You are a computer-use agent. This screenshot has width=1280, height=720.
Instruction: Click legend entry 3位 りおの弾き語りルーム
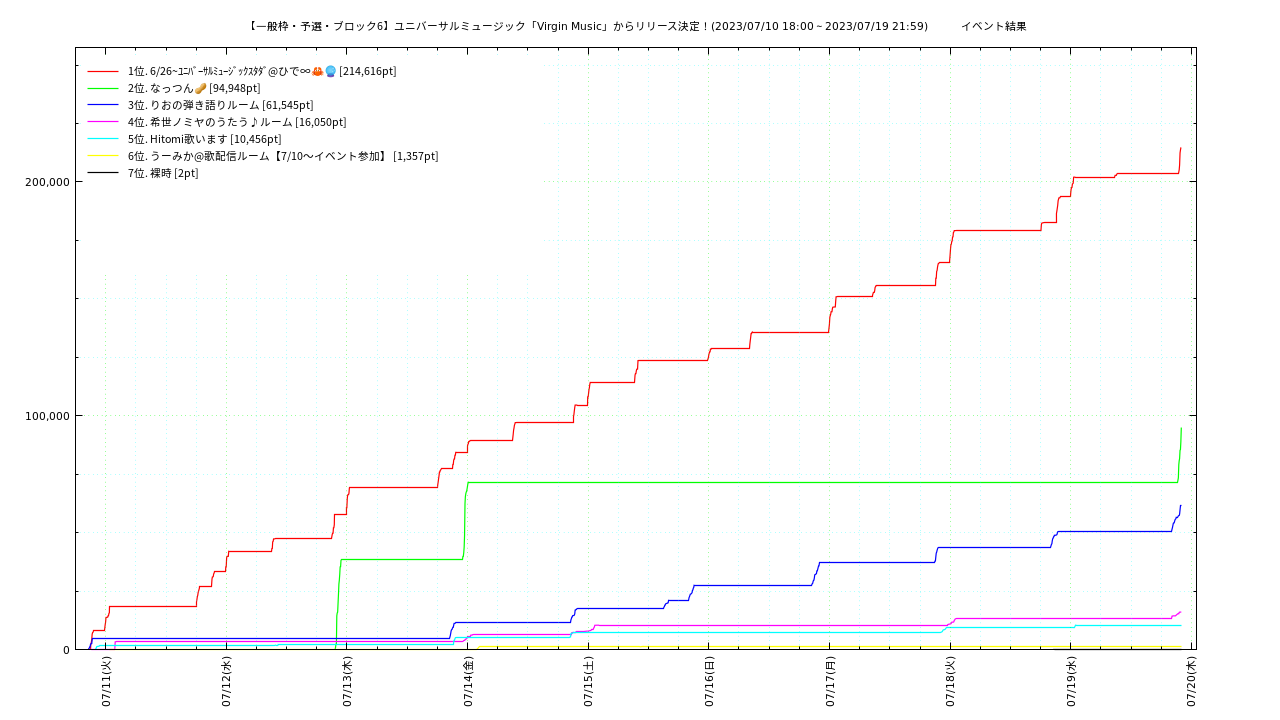click(x=220, y=105)
